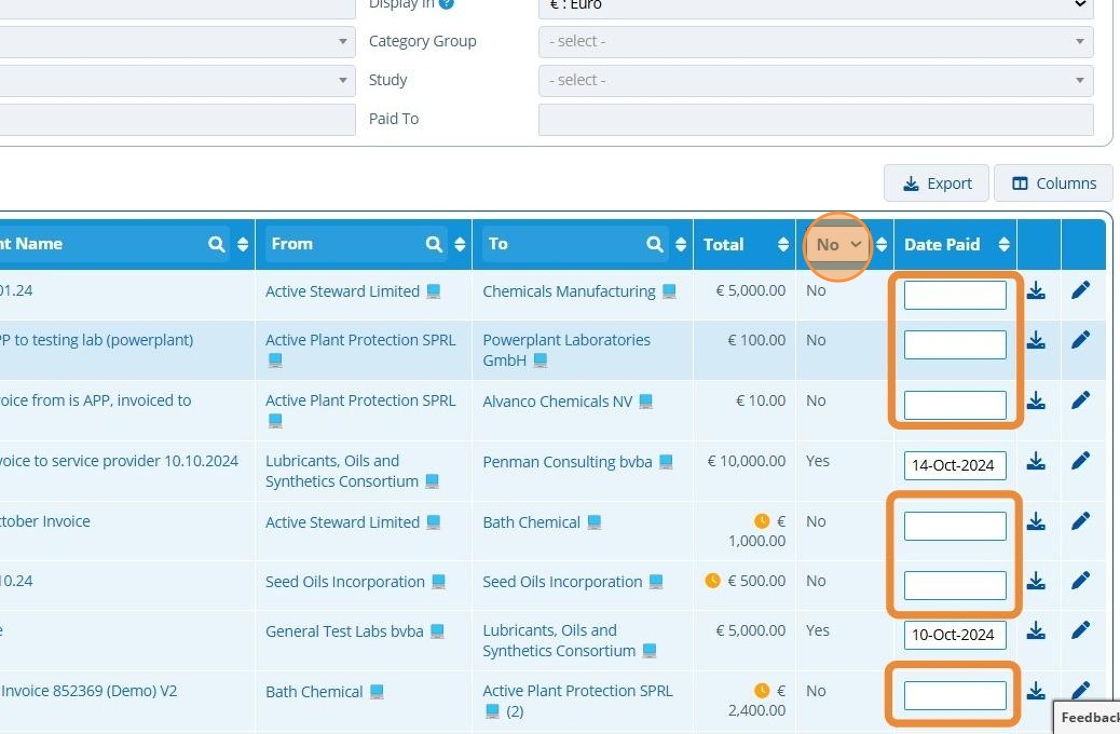This screenshot has height=734, width=1120.
Task: Select the € 100.00 total cell
Action: point(756,340)
